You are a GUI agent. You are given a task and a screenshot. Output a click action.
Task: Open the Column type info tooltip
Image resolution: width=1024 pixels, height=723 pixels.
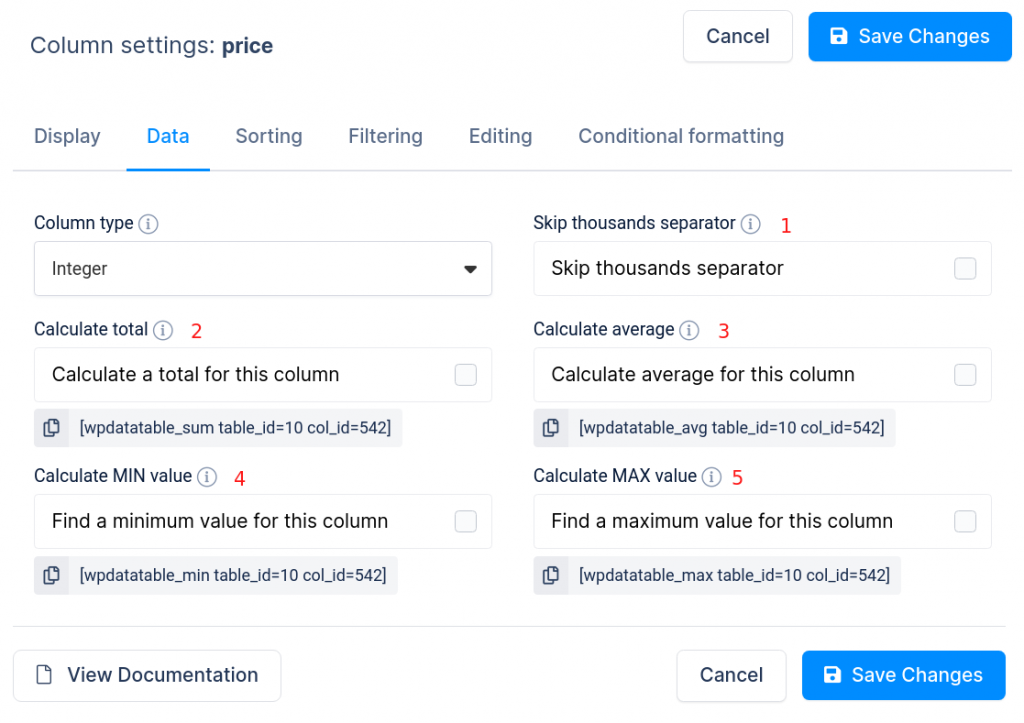coord(148,224)
